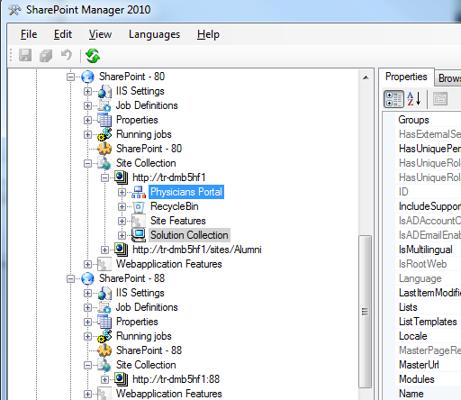
Task: Expand the RecycleBin node
Action: coord(122,207)
